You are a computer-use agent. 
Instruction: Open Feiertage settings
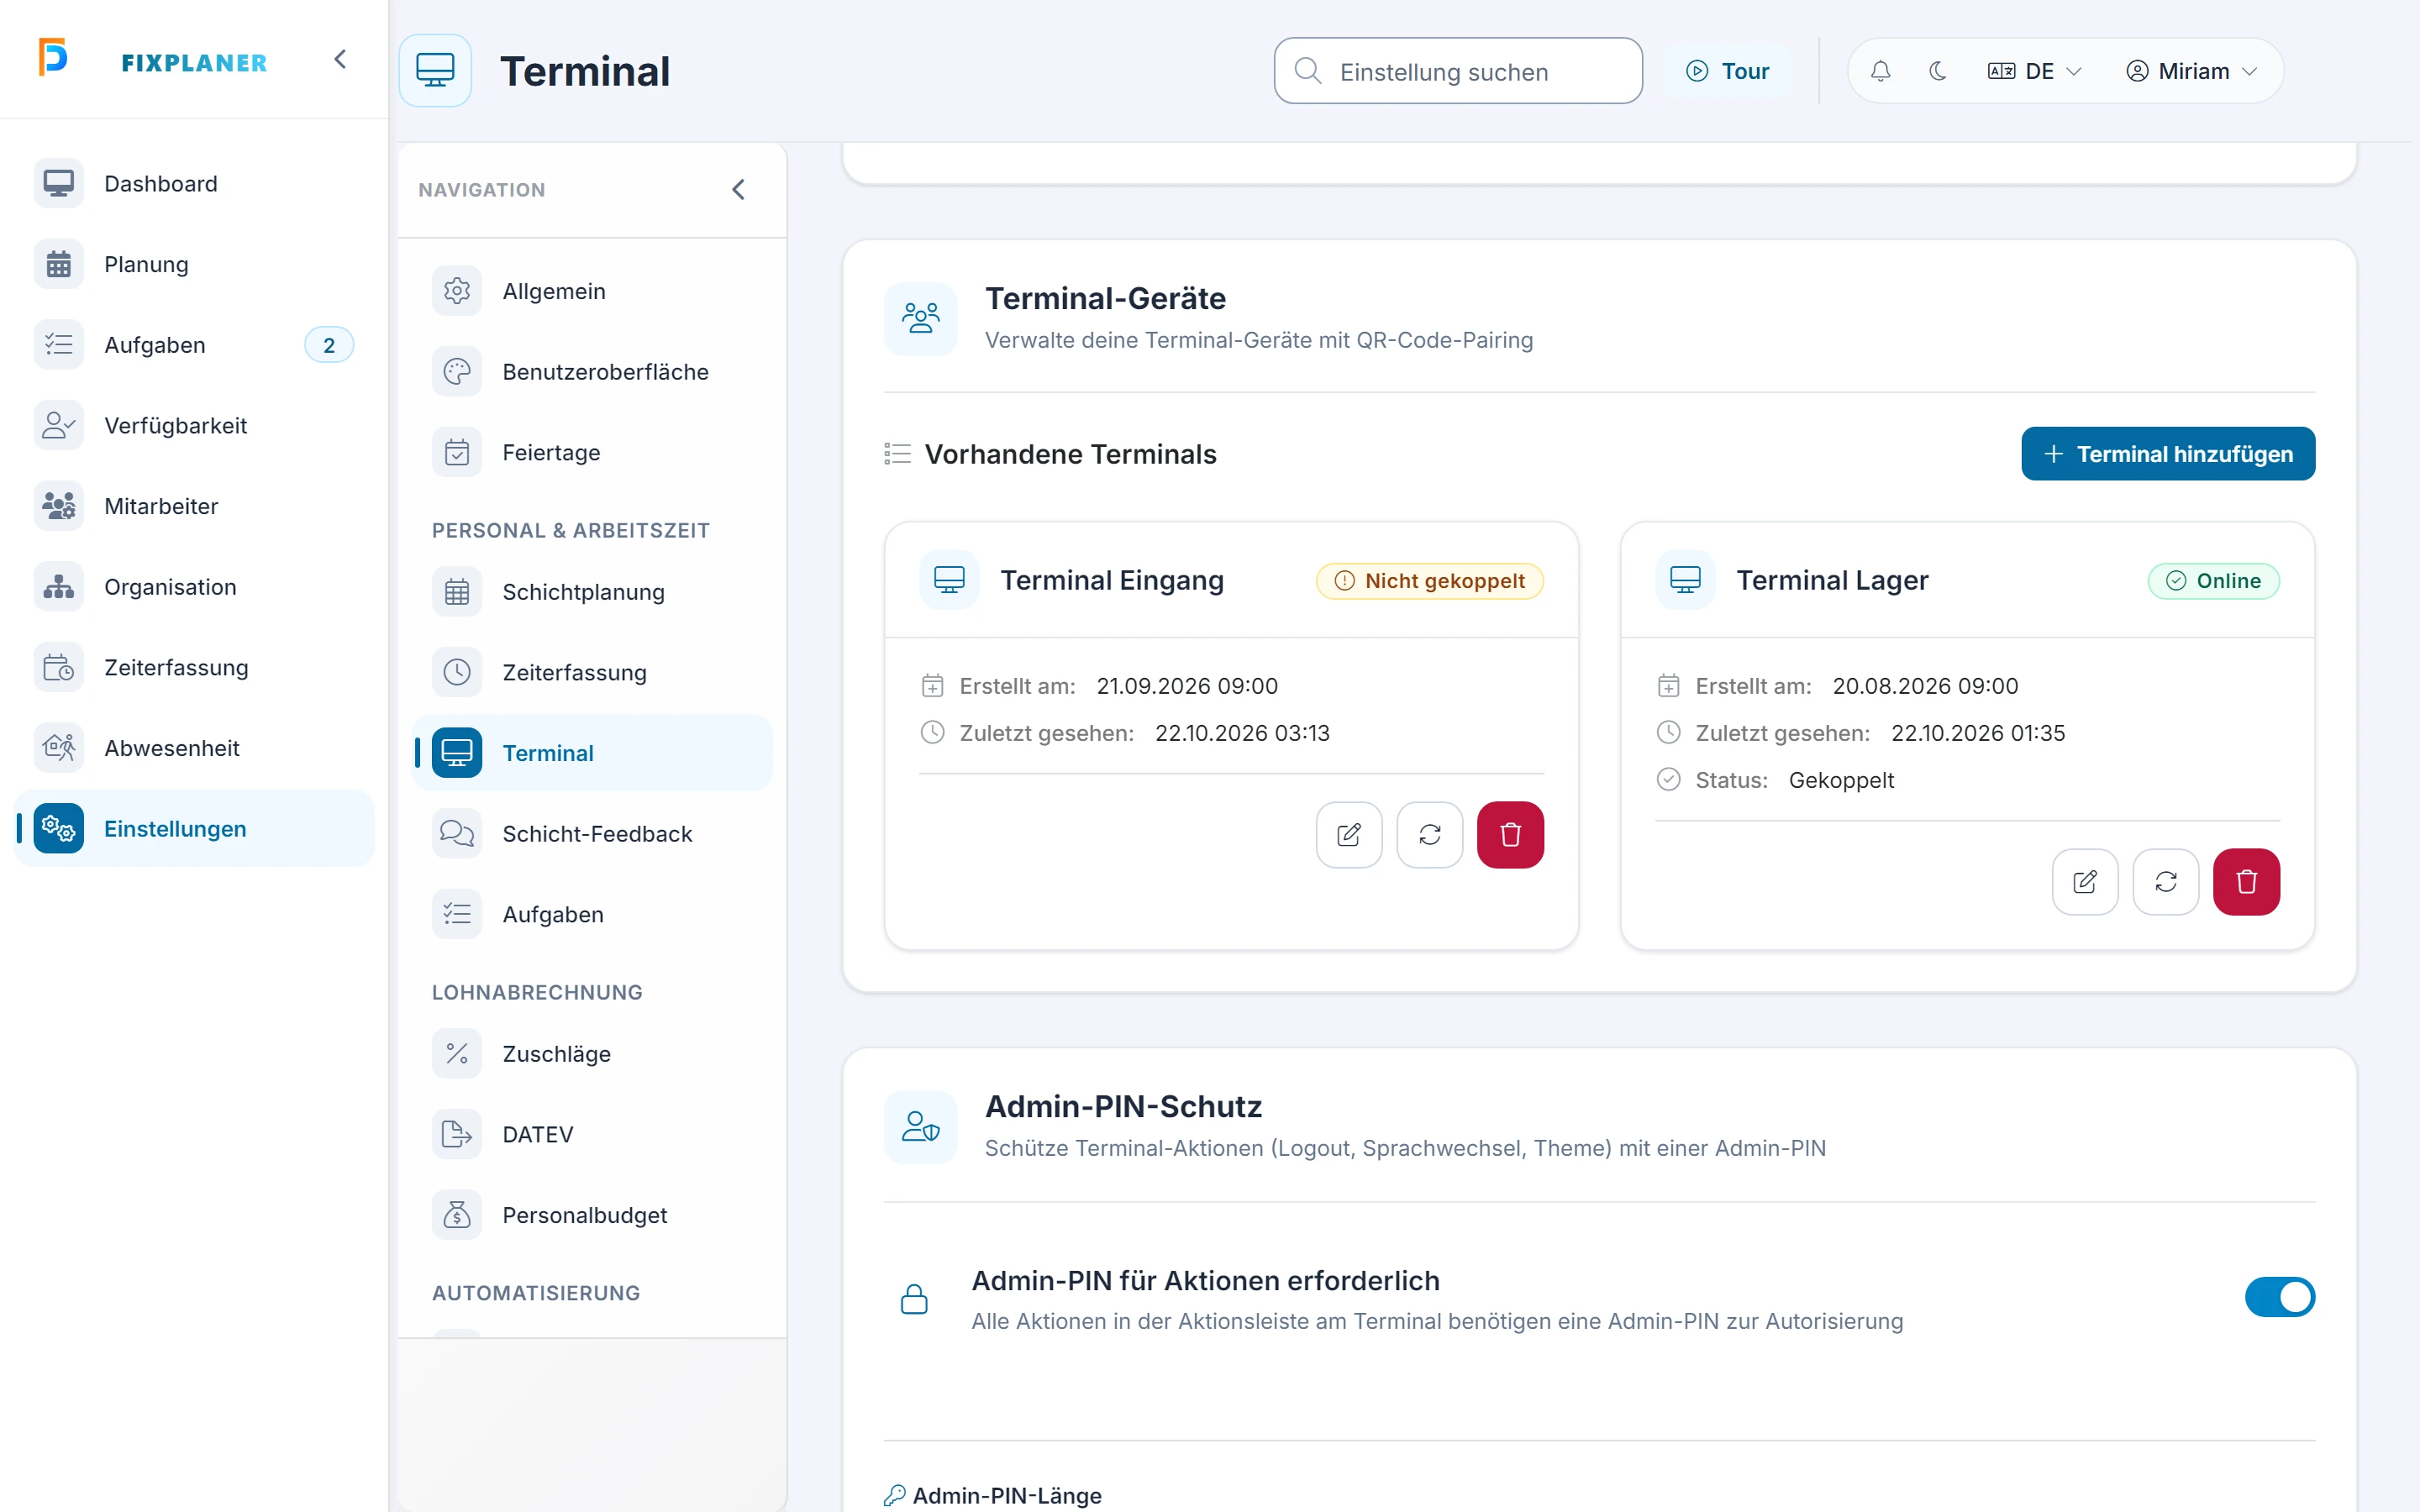coord(592,452)
